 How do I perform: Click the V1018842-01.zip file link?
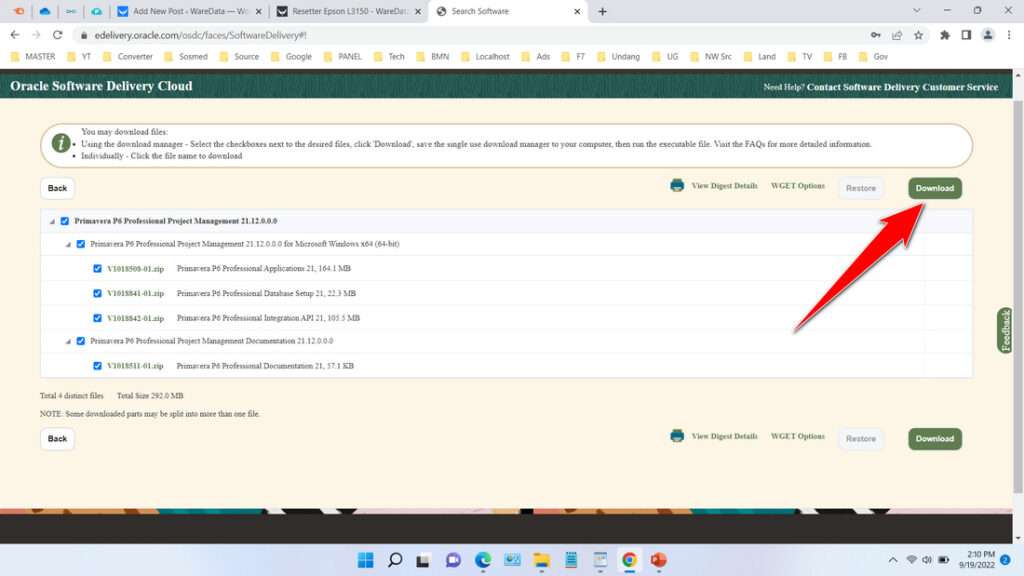click(x=135, y=318)
